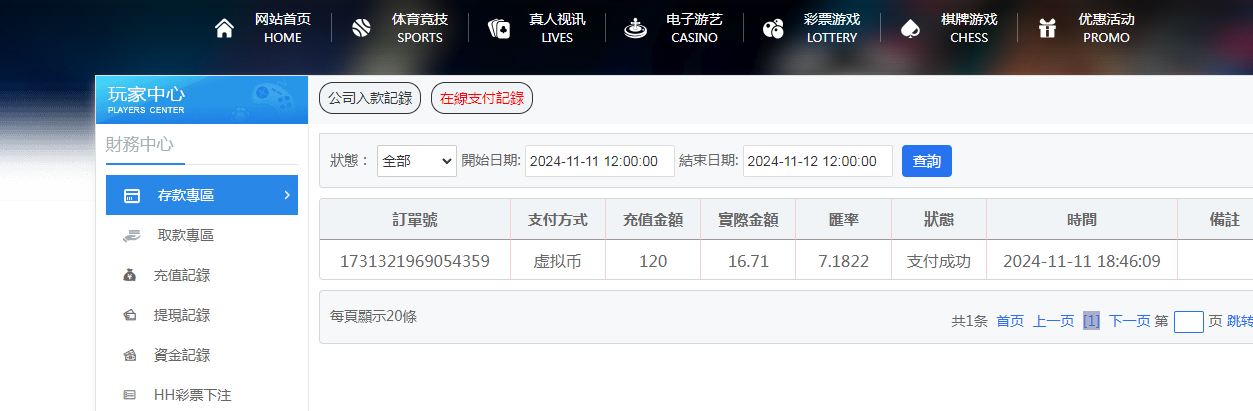Open 取款專區 withdrawal section in sidebar

(x=185, y=235)
